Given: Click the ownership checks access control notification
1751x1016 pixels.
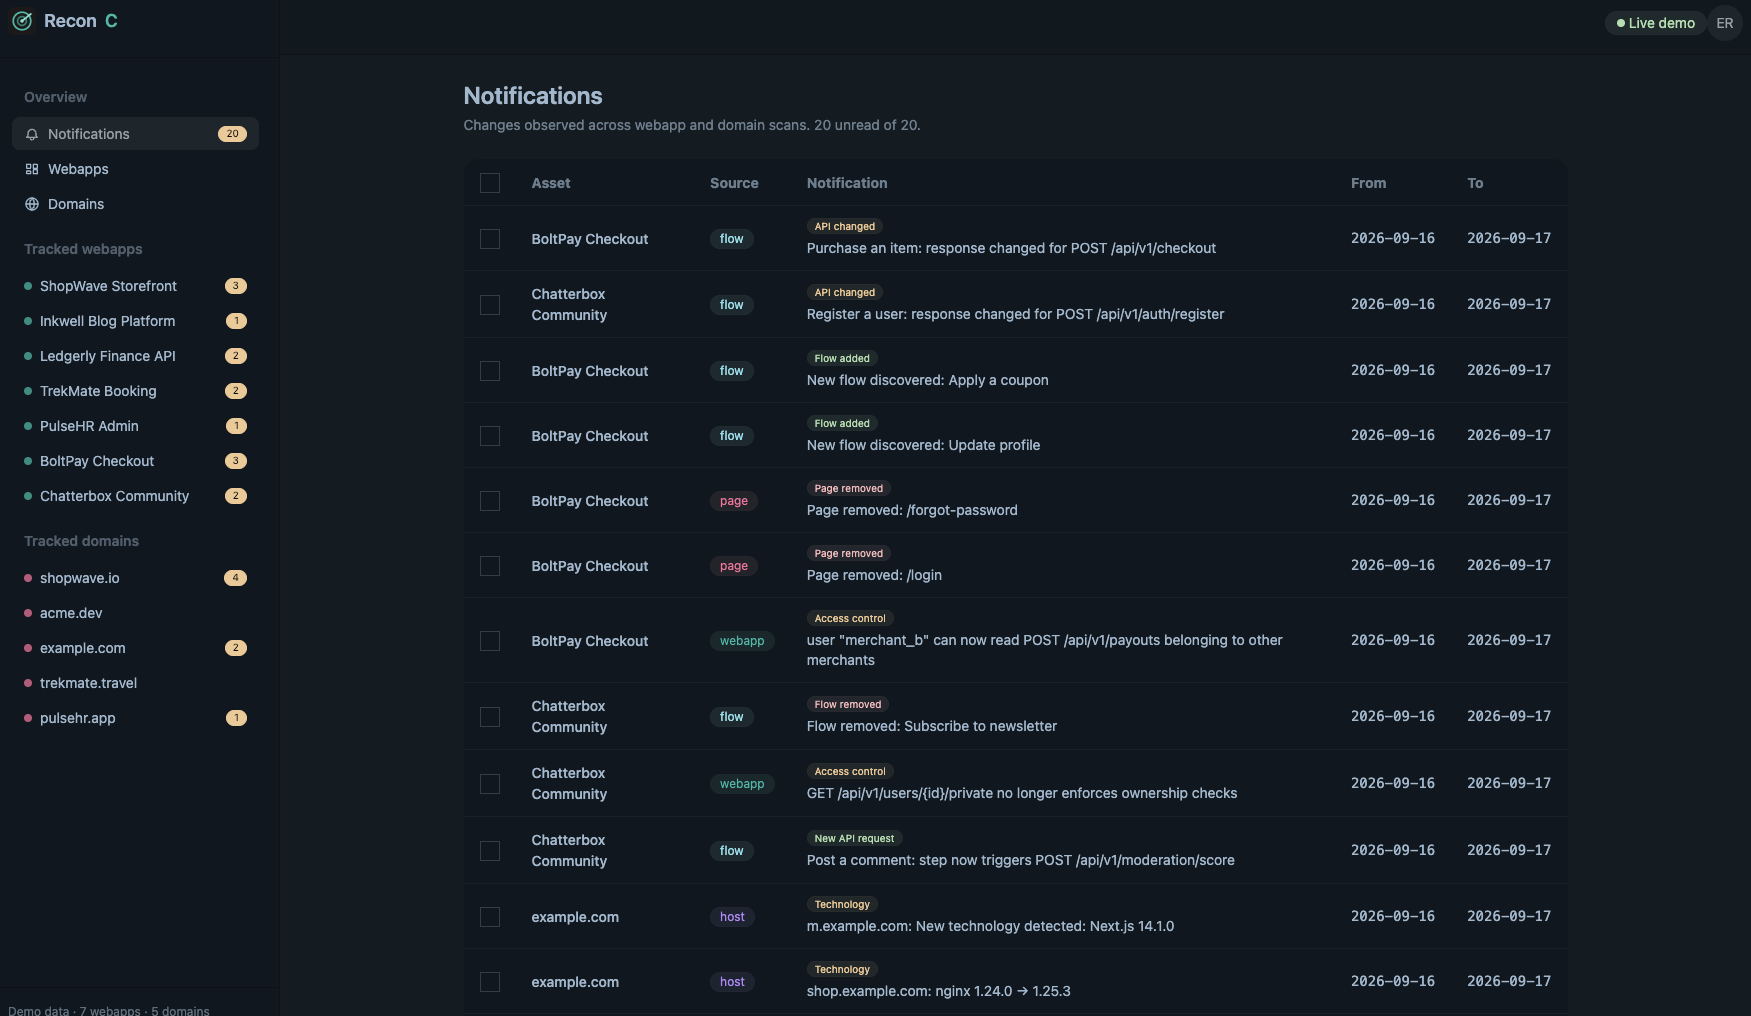Looking at the screenshot, I should point(1022,793).
